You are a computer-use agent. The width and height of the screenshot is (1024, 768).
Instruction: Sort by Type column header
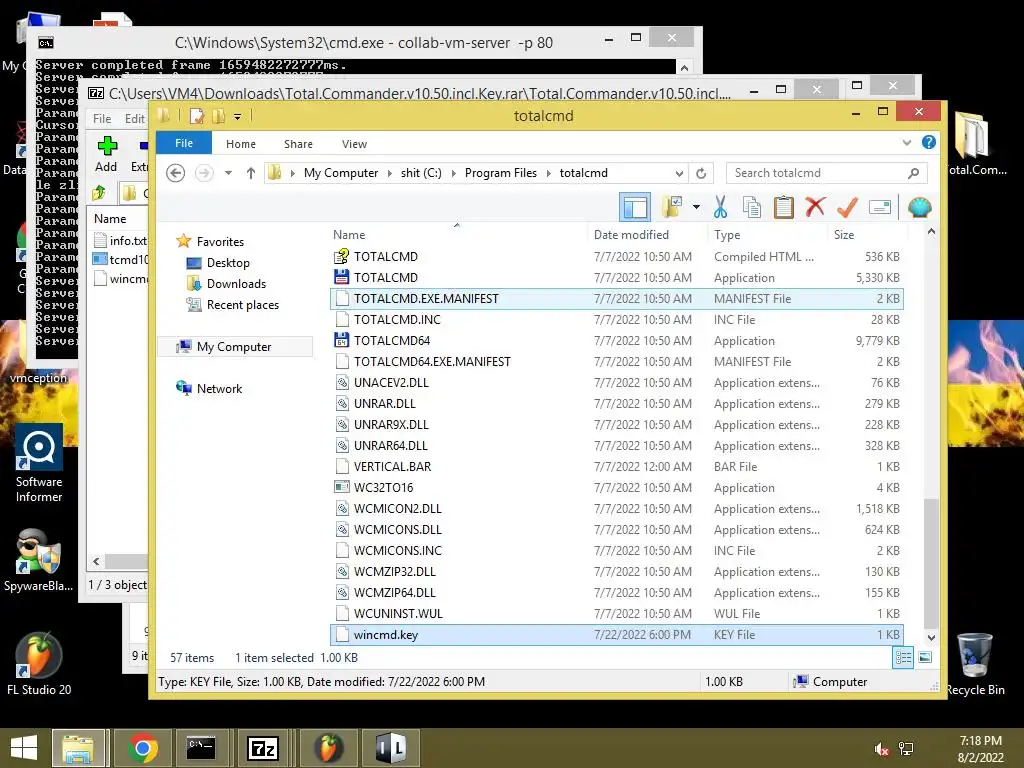[727, 234]
